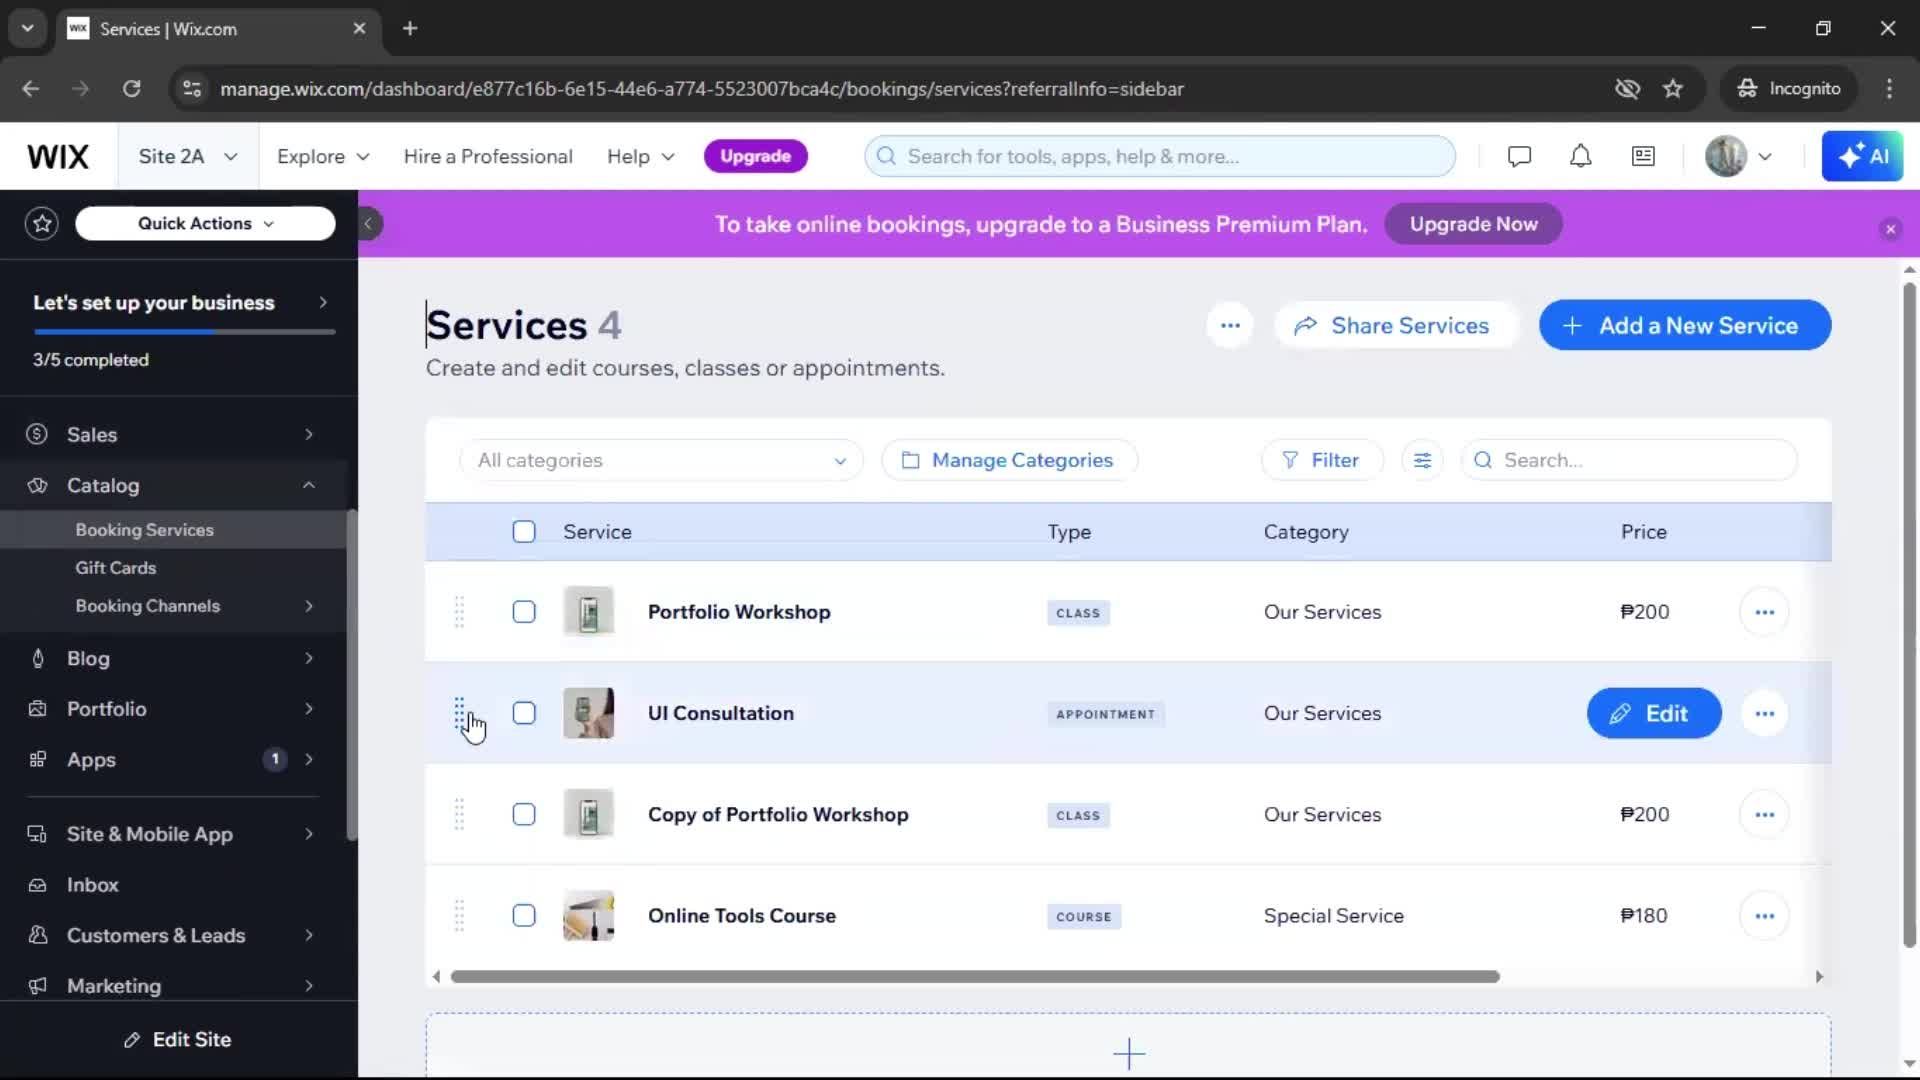Open Blog in sidebar
1920x1080 pixels.
coord(173,659)
